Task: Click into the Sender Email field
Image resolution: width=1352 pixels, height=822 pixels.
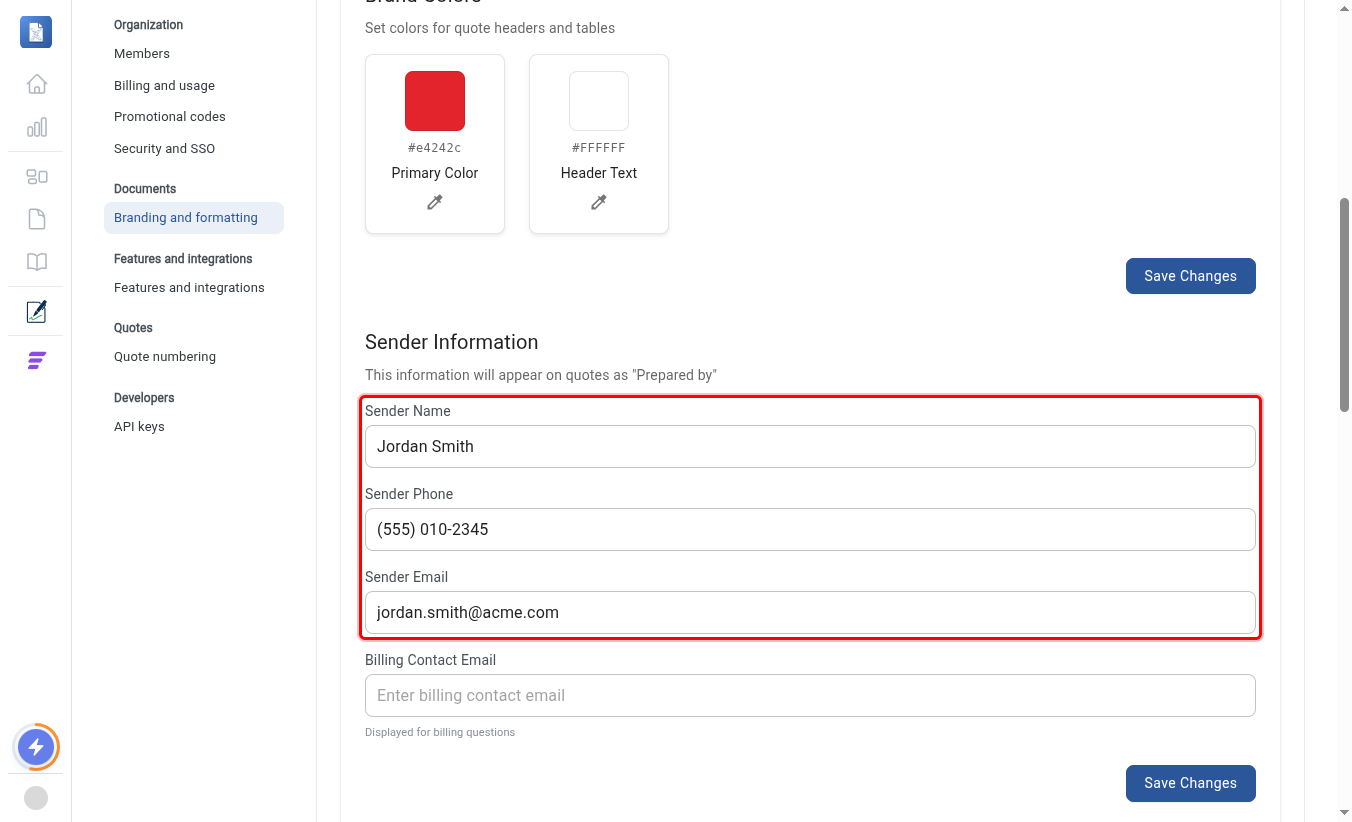Action: click(x=810, y=612)
